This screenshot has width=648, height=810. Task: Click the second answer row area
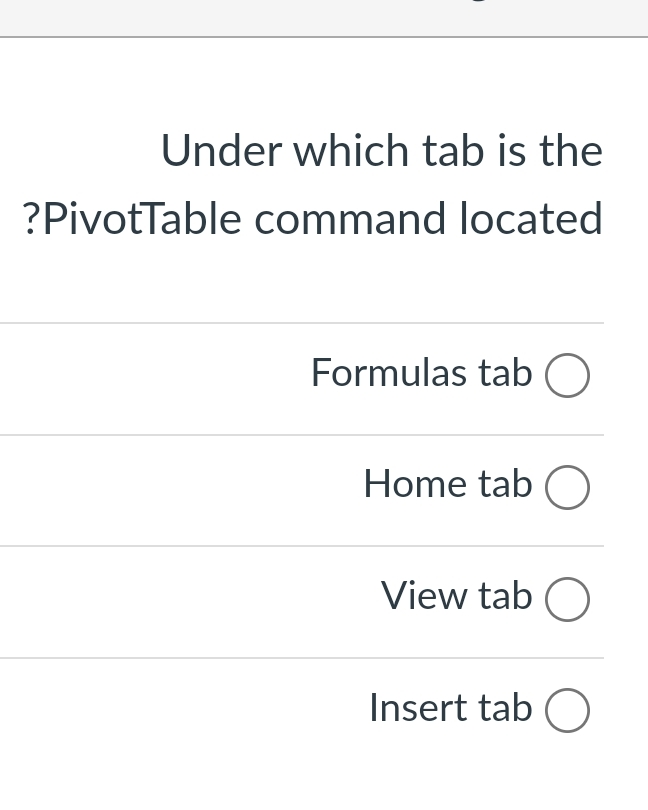point(324,489)
